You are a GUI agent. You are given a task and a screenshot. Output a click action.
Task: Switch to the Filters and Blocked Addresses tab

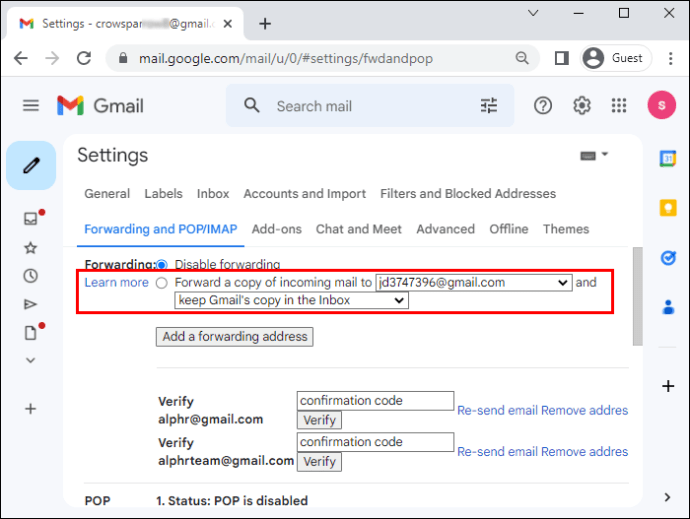tap(468, 194)
